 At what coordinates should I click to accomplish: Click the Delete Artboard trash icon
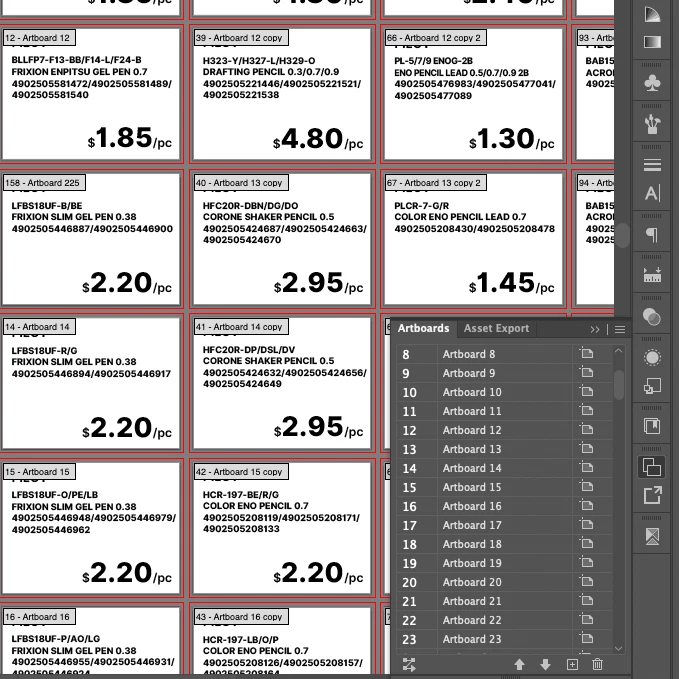point(597,664)
